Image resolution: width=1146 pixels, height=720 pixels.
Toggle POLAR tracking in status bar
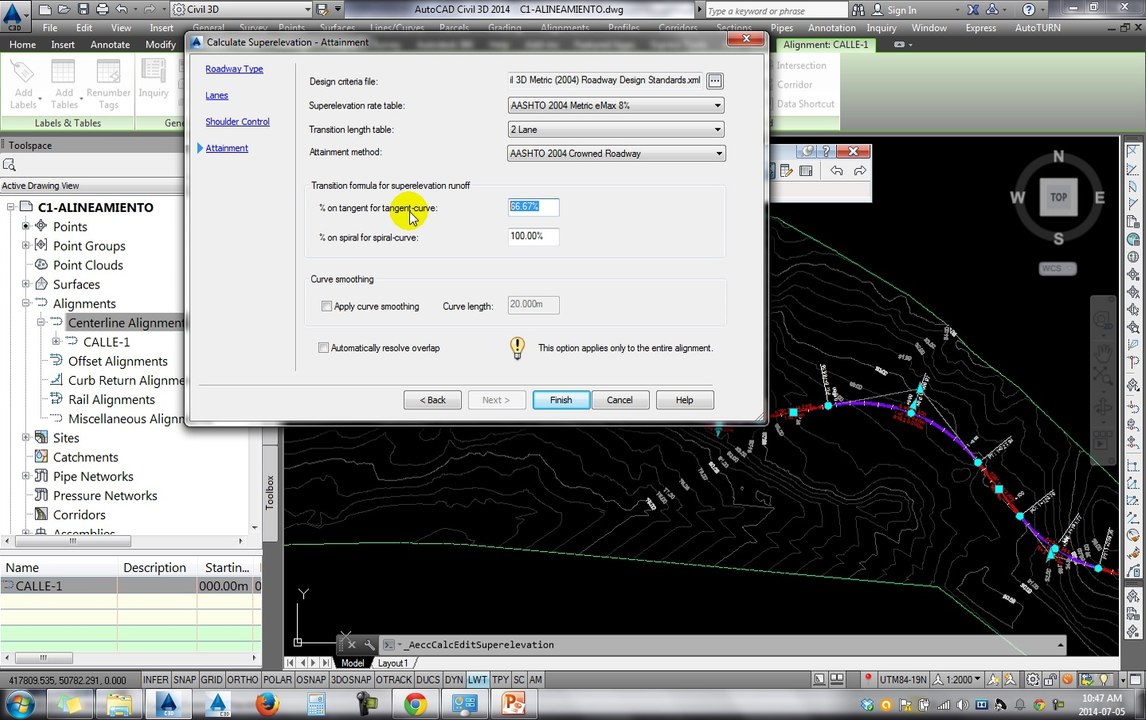[277, 680]
